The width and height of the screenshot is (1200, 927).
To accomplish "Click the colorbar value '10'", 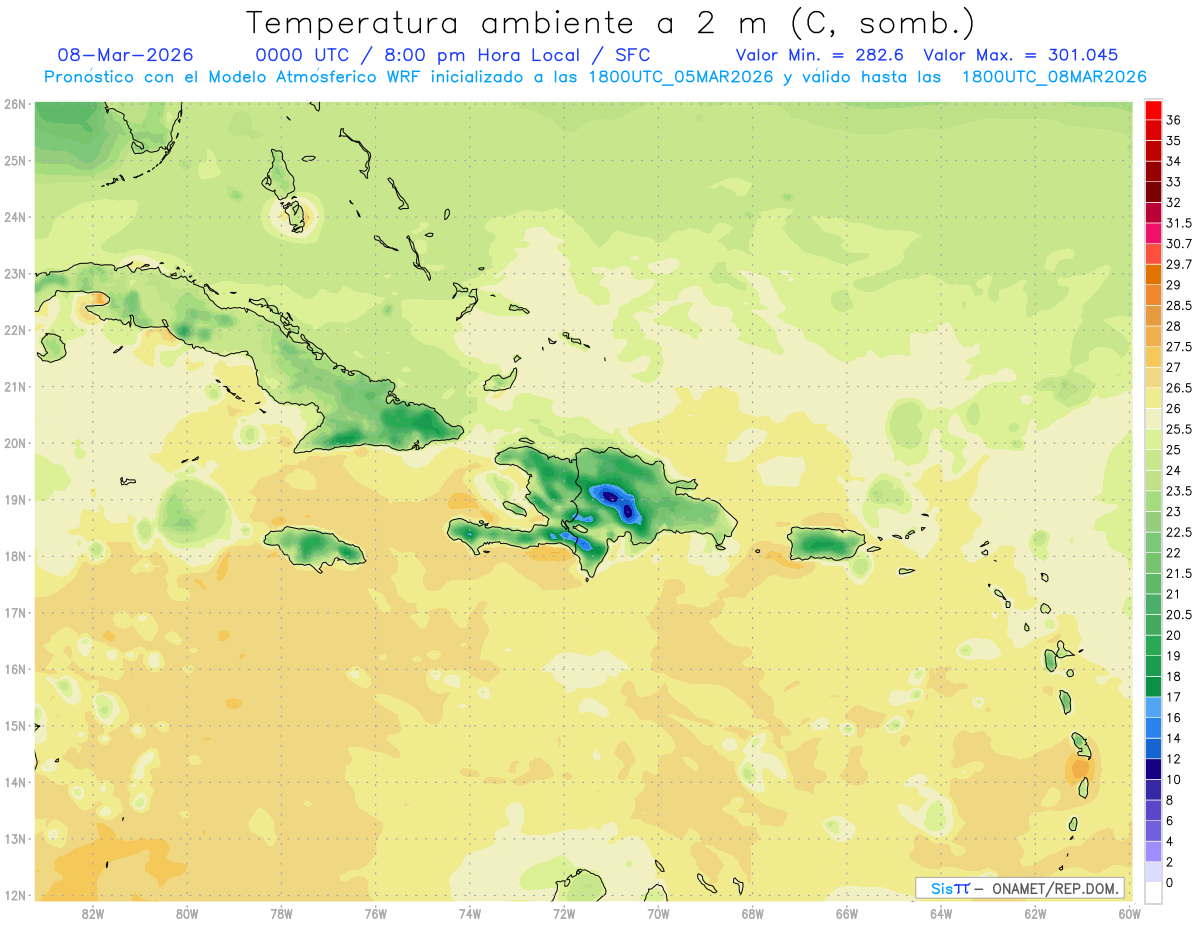I will (x=1174, y=779).
